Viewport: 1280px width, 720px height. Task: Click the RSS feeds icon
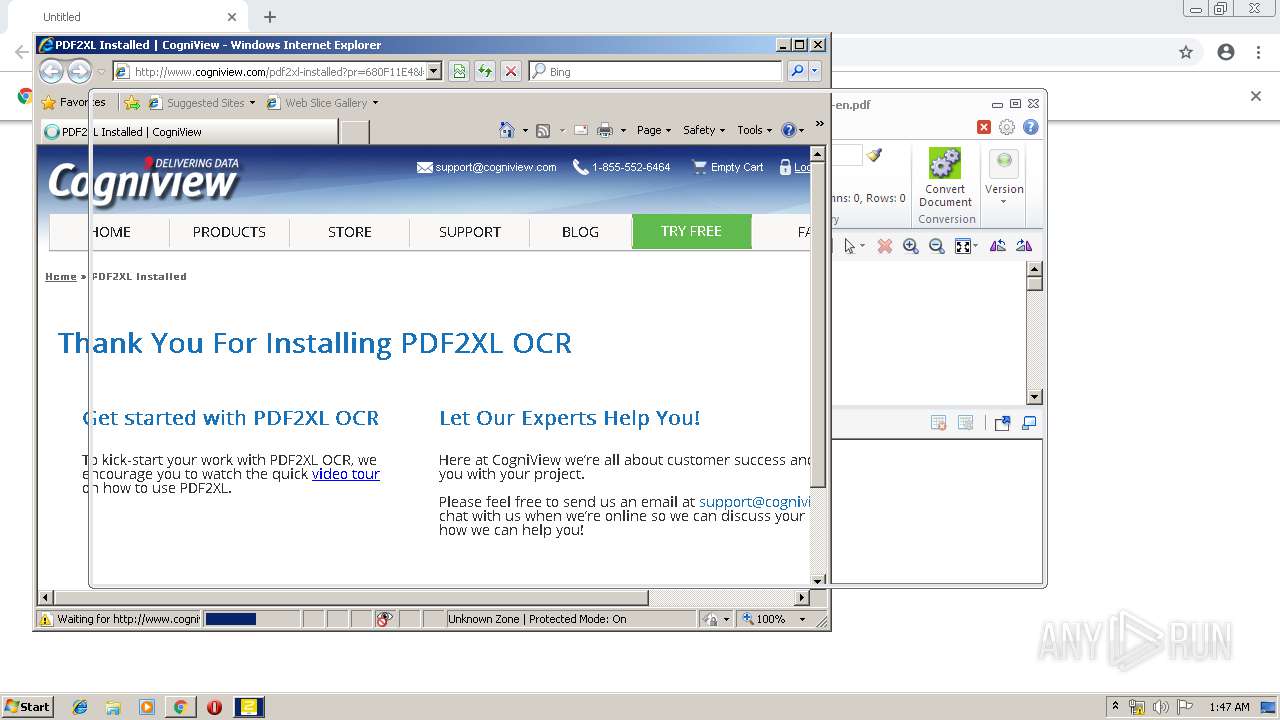[543, 130]
